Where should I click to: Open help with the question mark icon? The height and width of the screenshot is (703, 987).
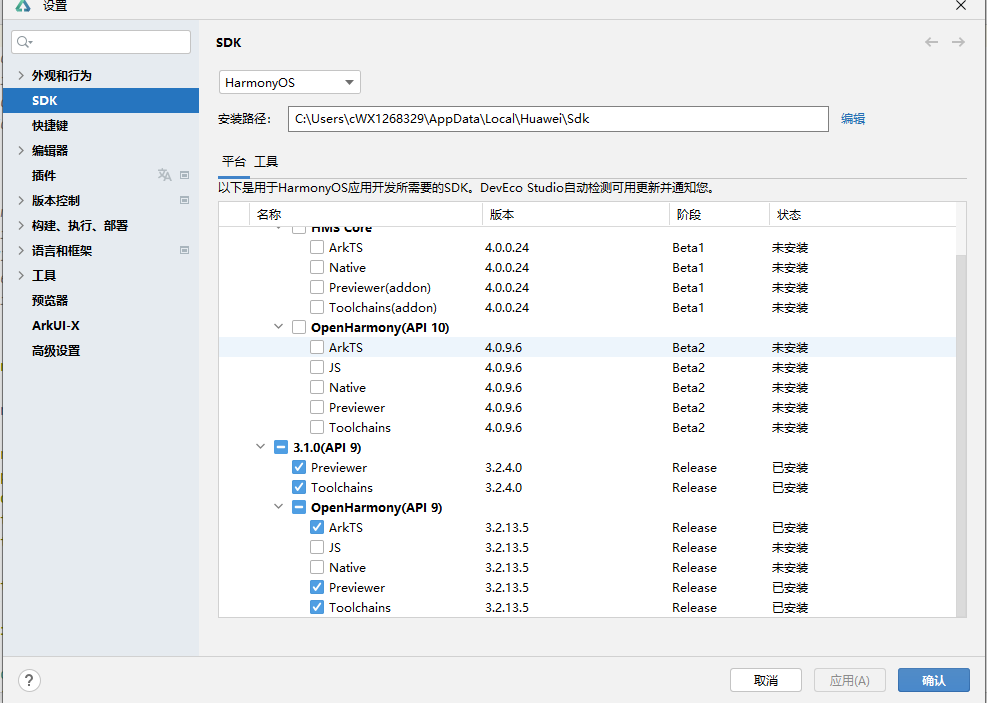coord(30,680)
